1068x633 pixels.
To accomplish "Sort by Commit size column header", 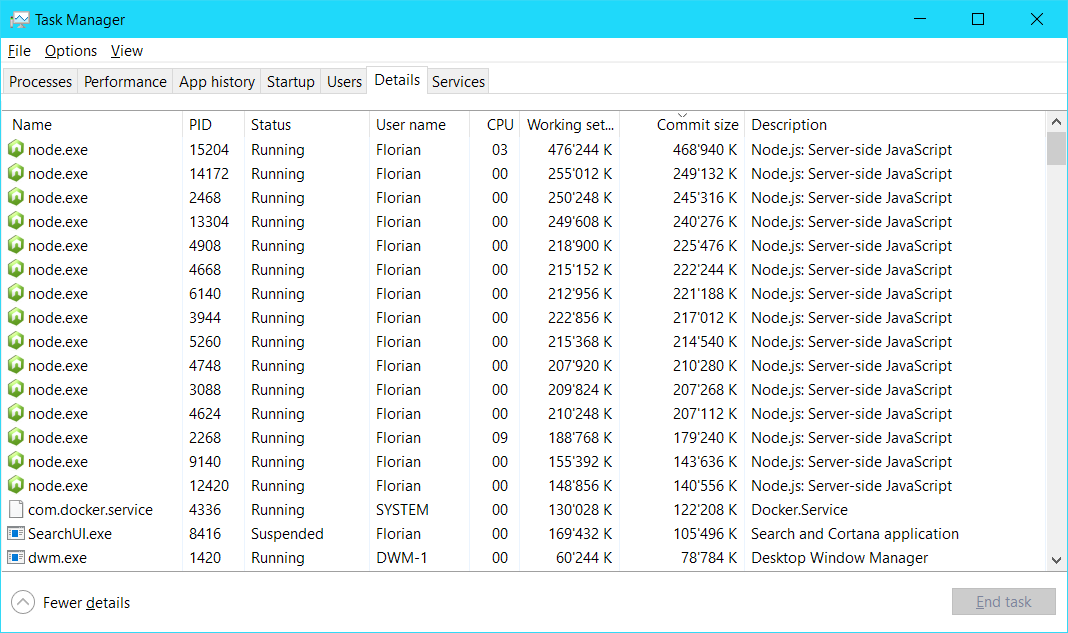I will (x=697, y=125).
